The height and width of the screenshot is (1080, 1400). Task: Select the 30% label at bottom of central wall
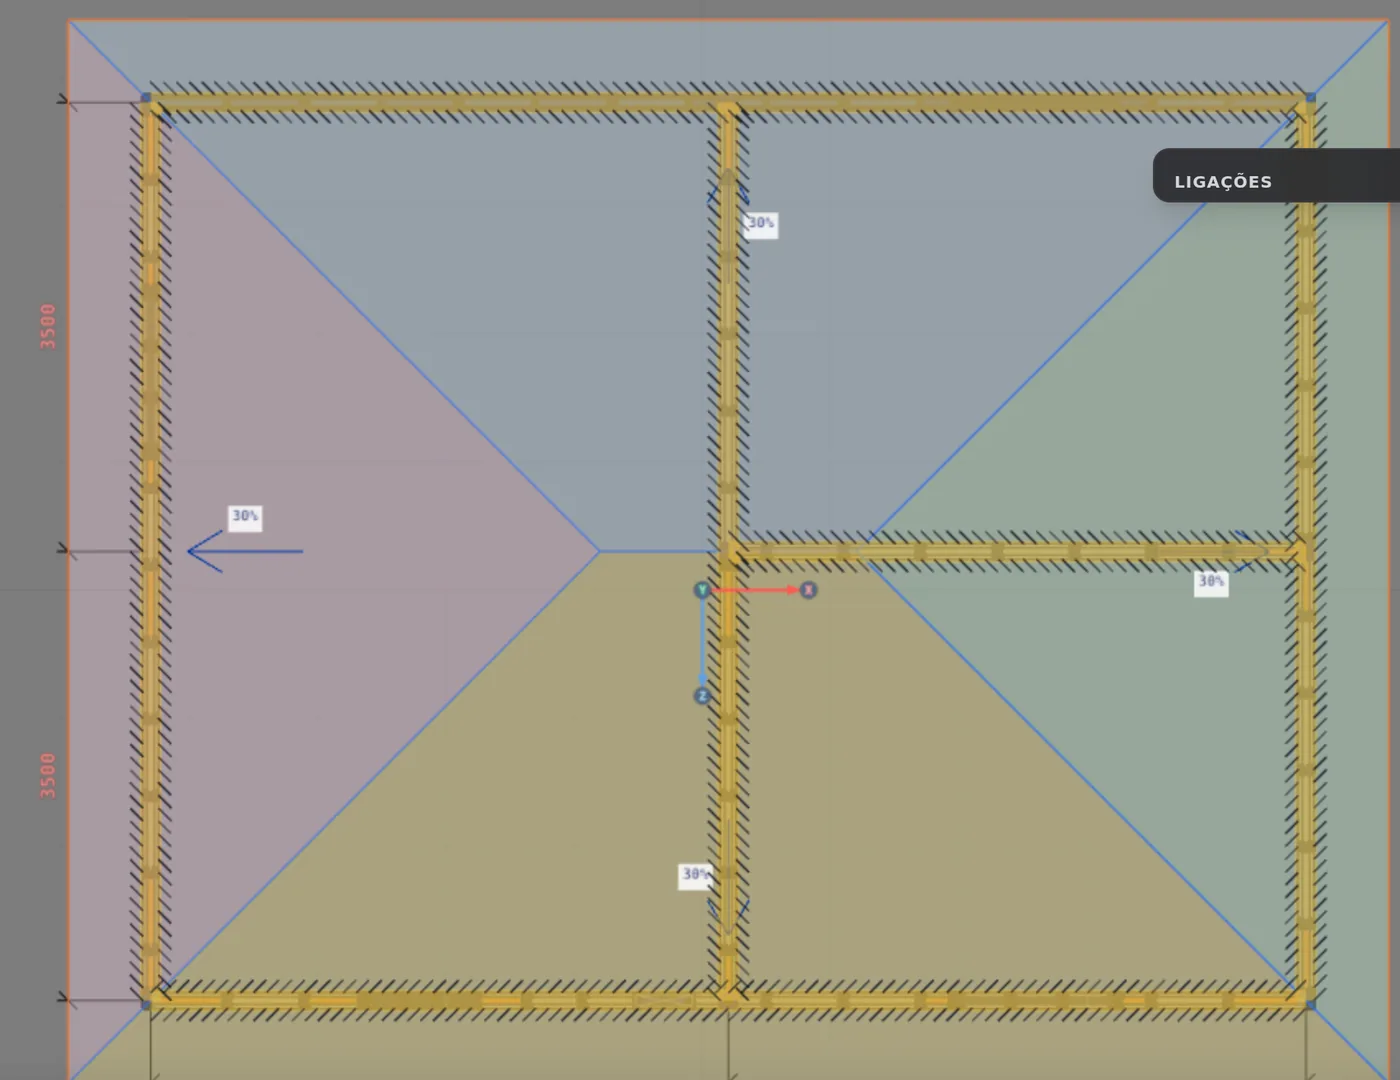[x=695, y=875]
